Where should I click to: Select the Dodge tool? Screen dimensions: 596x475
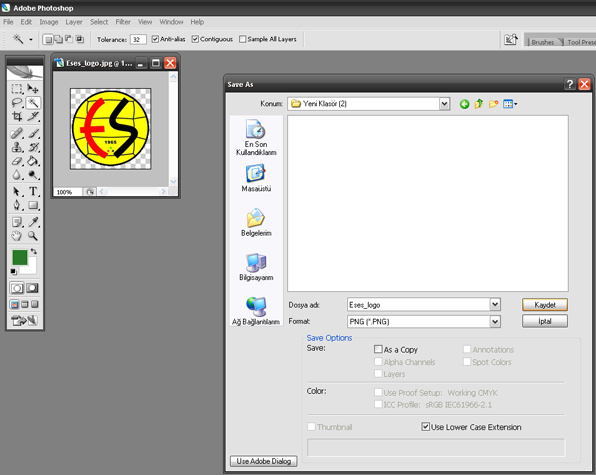(33, 174)
